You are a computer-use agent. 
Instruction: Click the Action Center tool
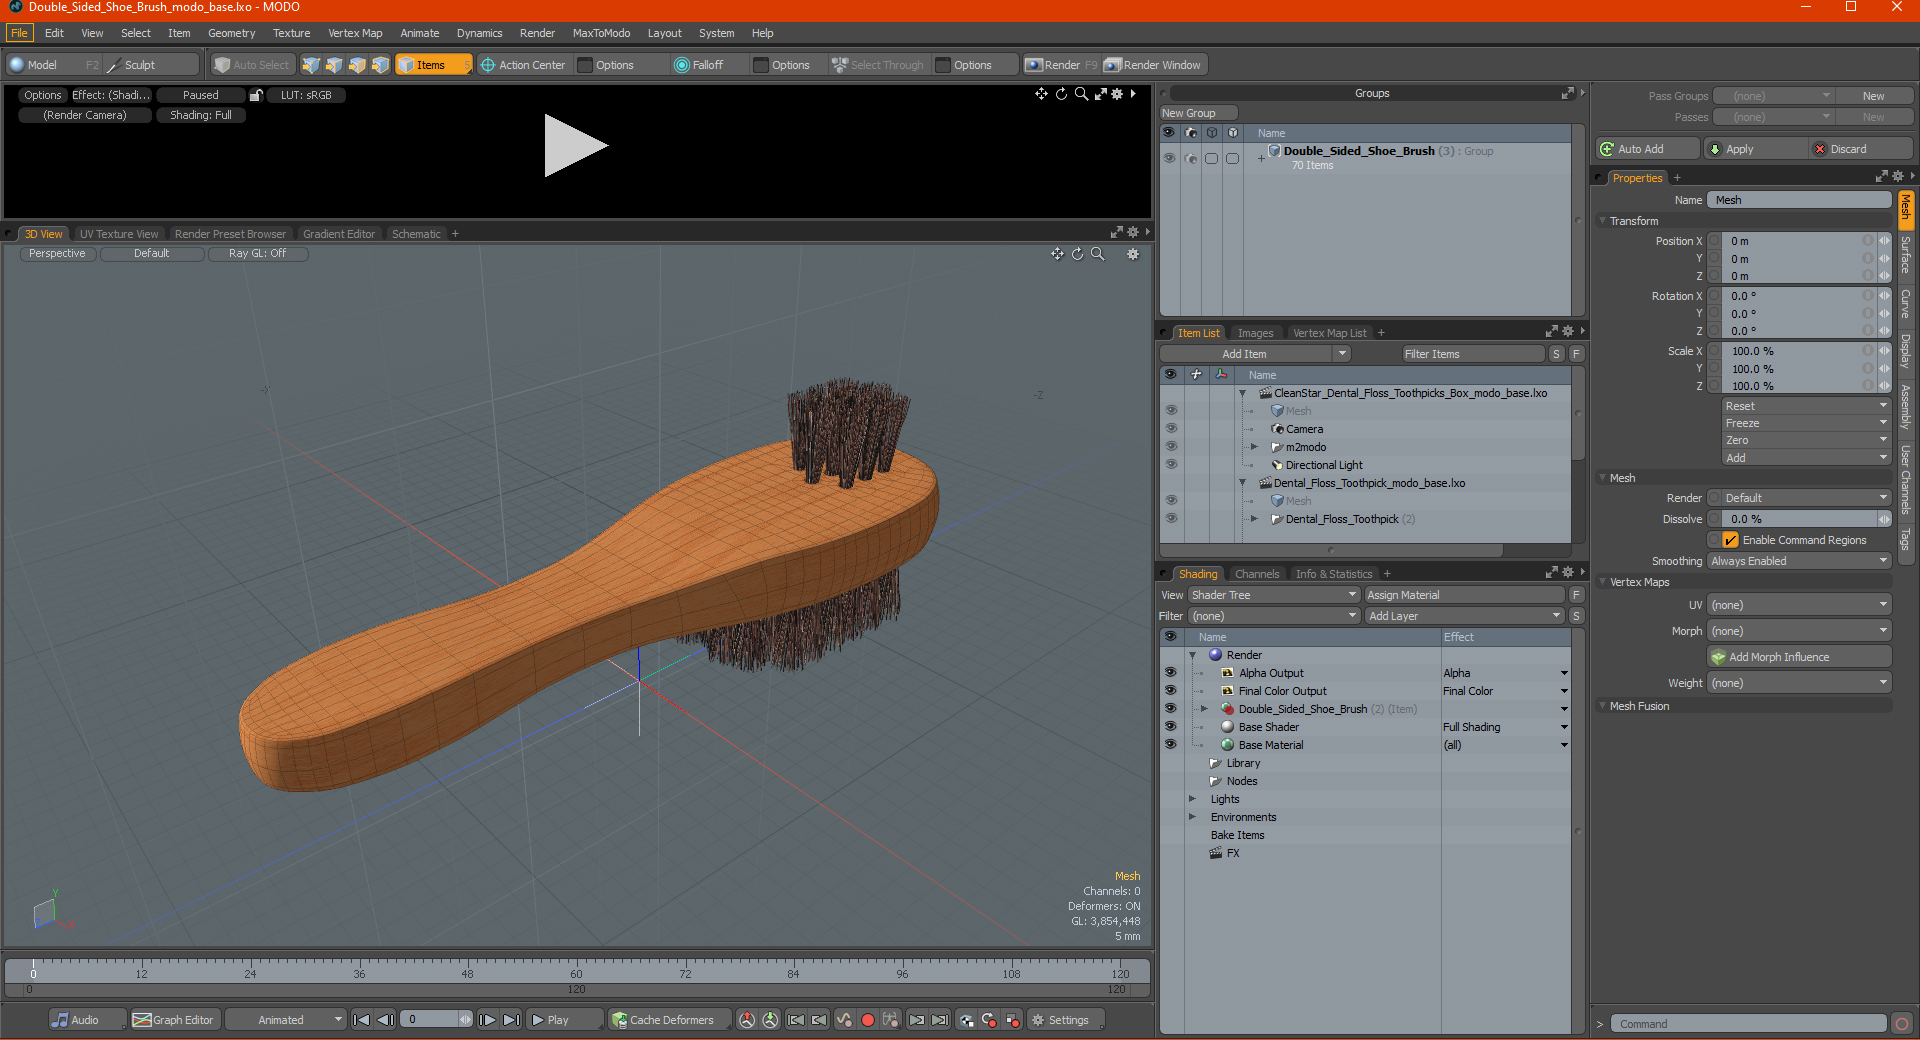(523, 65)
